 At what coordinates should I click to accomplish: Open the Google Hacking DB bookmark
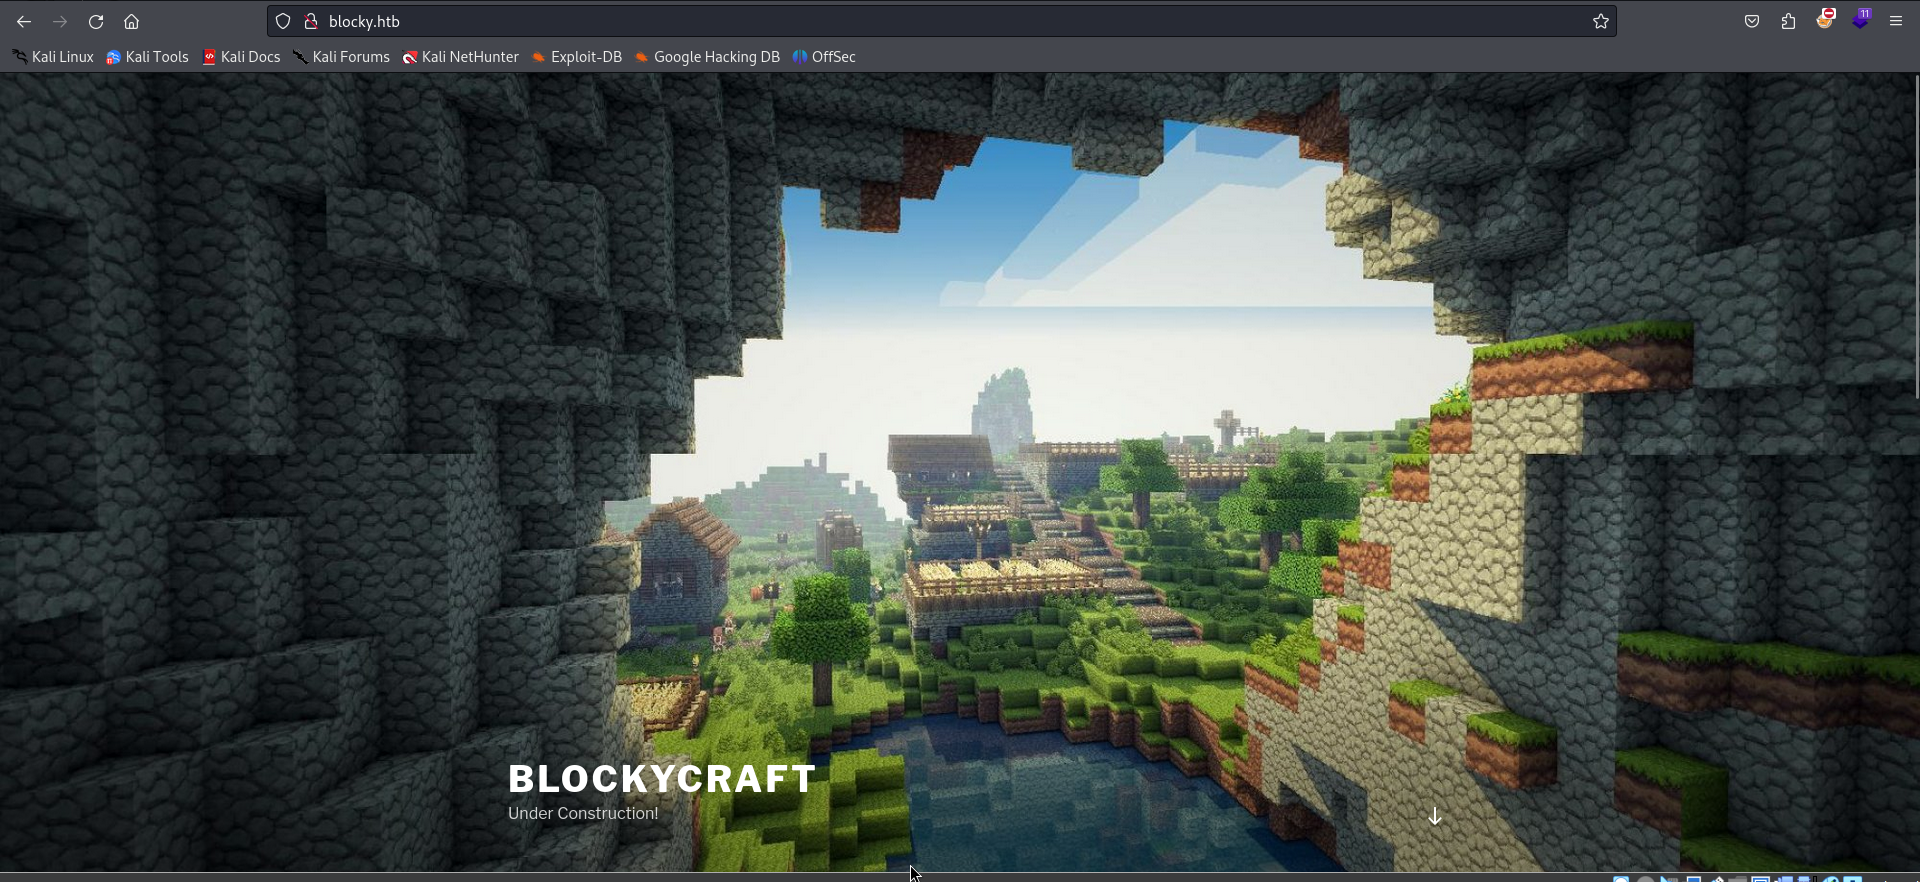click(x=707, y=57)
